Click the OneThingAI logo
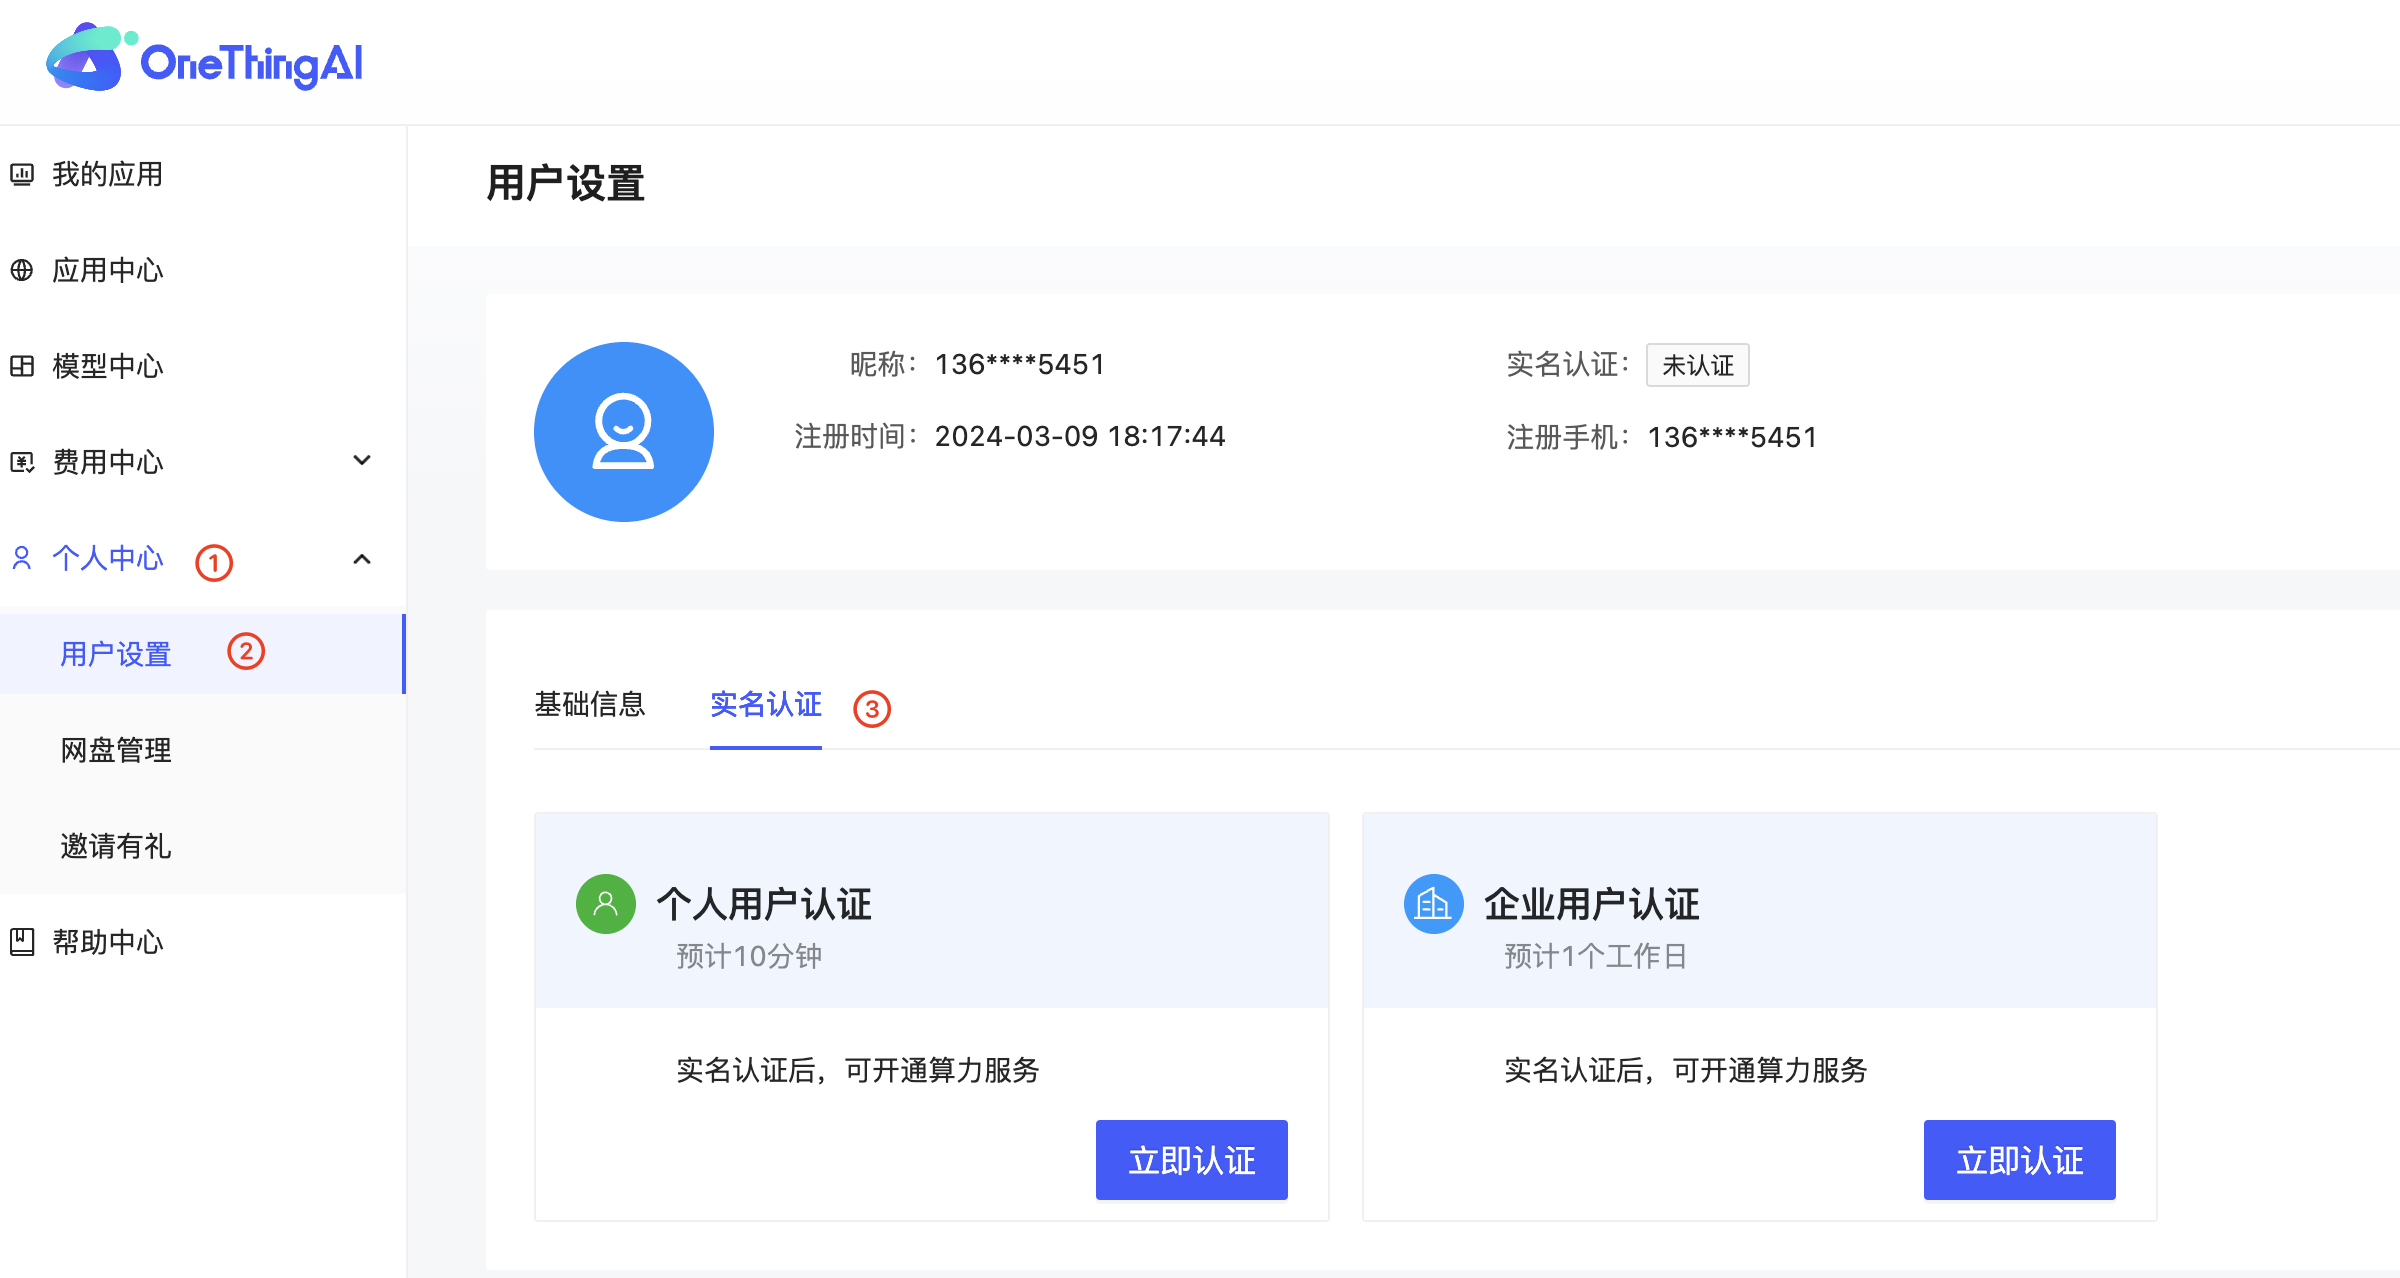This screenshot has width=2400, height=1278. click(x=204, y=60)
